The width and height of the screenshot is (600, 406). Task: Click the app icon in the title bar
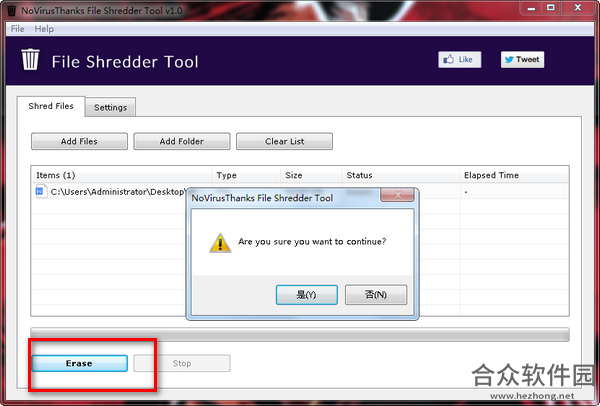coord(11,10)
